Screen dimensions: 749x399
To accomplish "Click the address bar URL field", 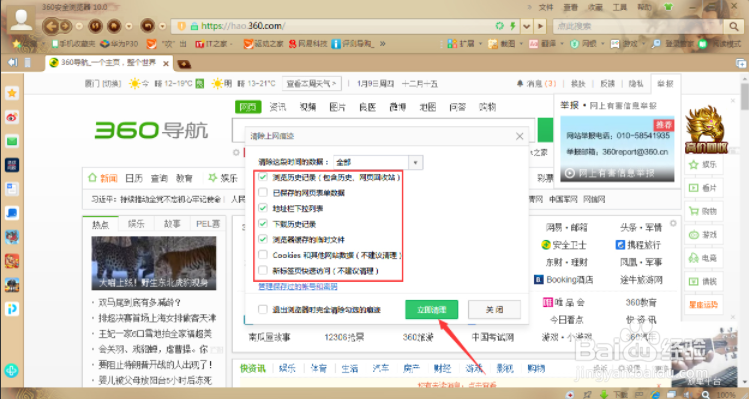I will (346, 26).
